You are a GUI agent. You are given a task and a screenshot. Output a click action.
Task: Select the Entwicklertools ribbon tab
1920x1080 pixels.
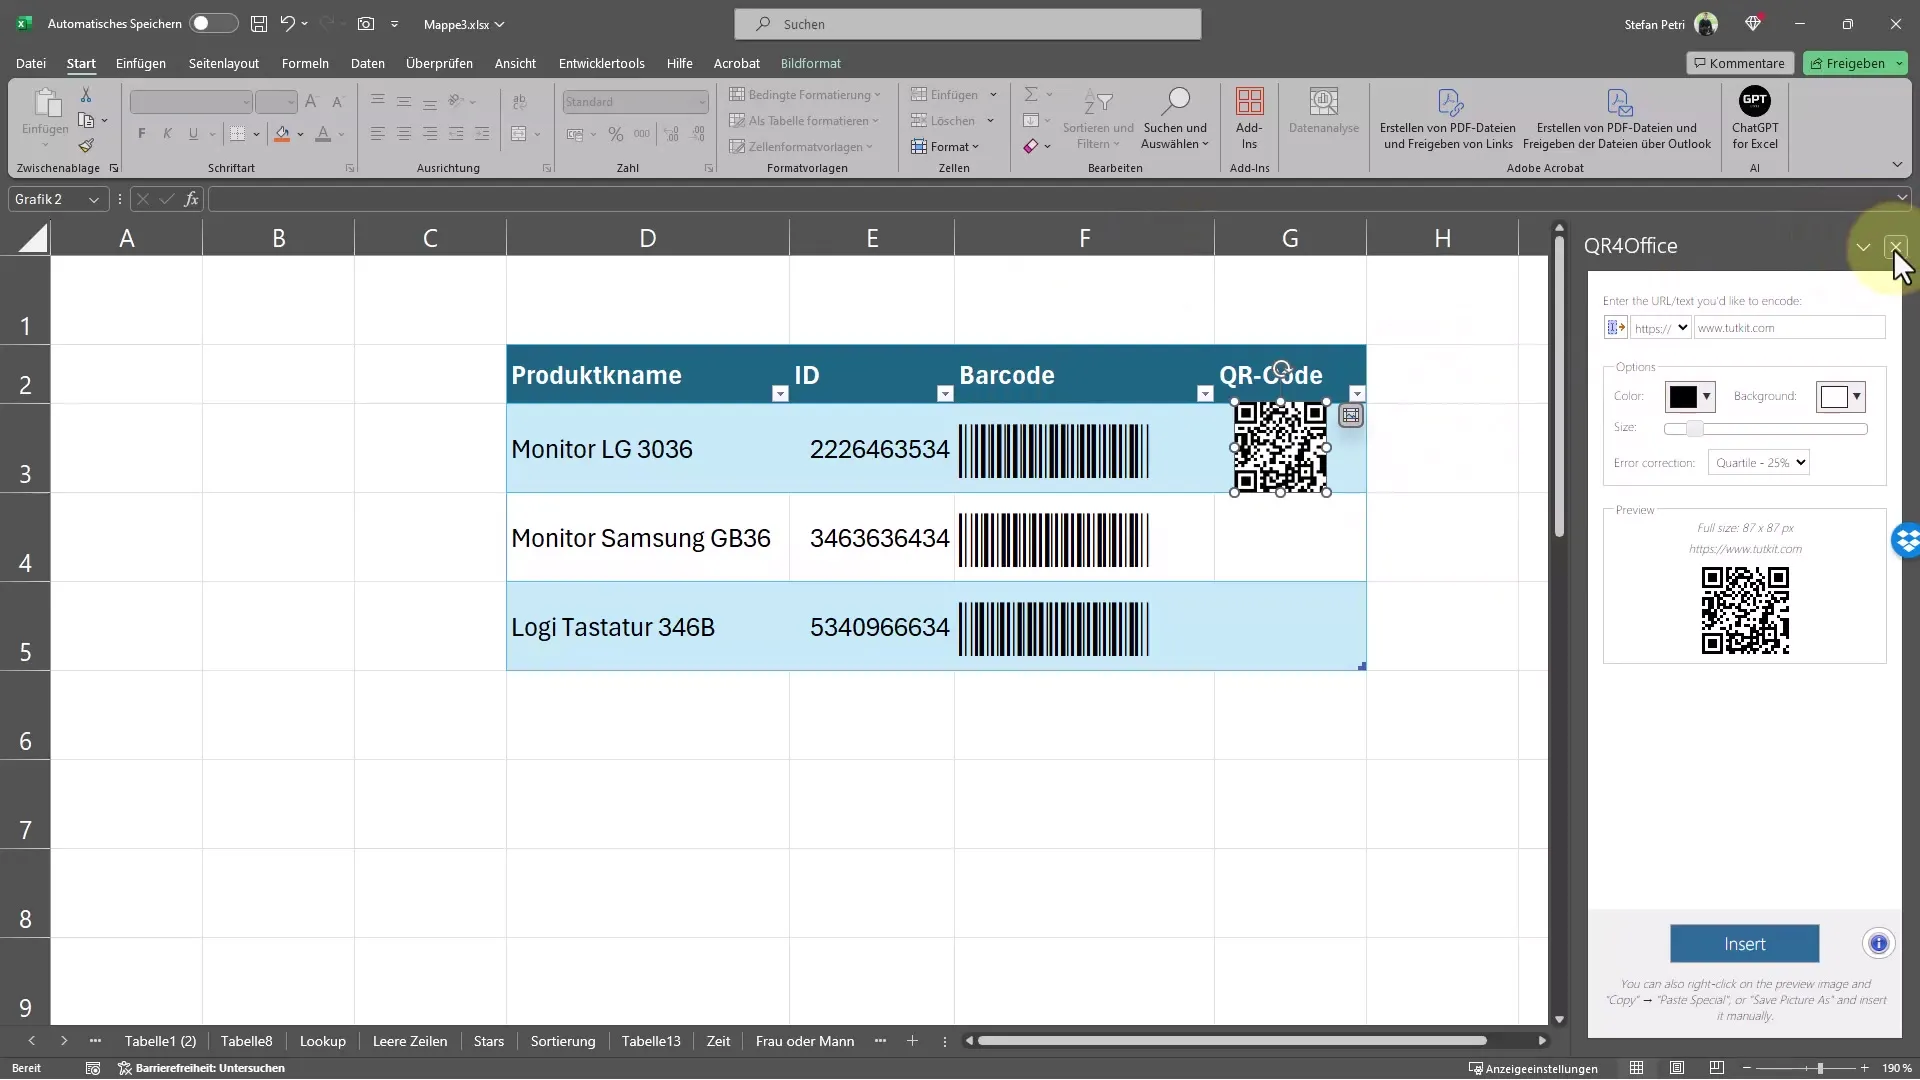(601, 62)
